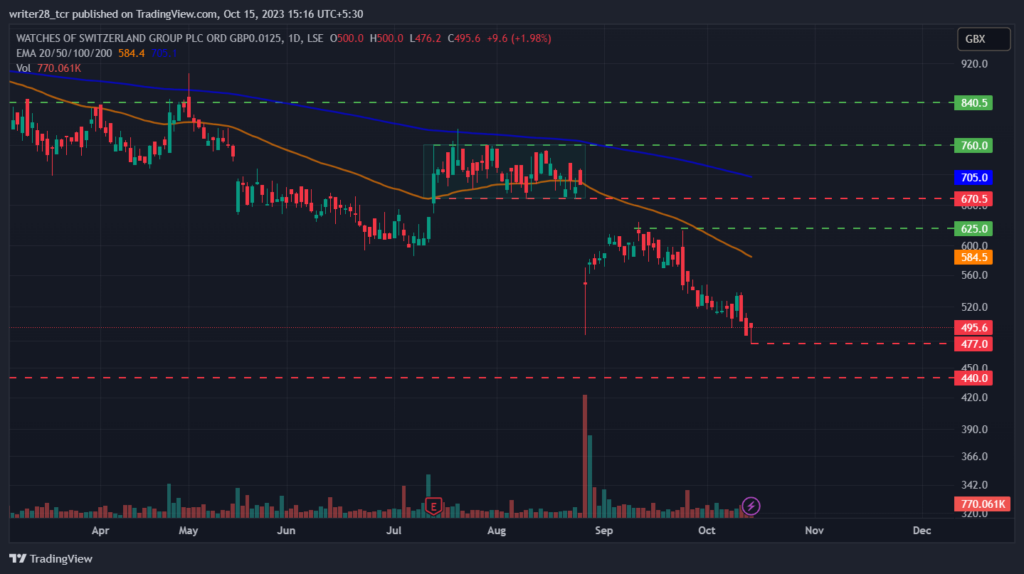The width and height of the screenshot is (1024, 574).
Task: Click the orange 584.4 EMA legend value
Action: tap(131, 54)
